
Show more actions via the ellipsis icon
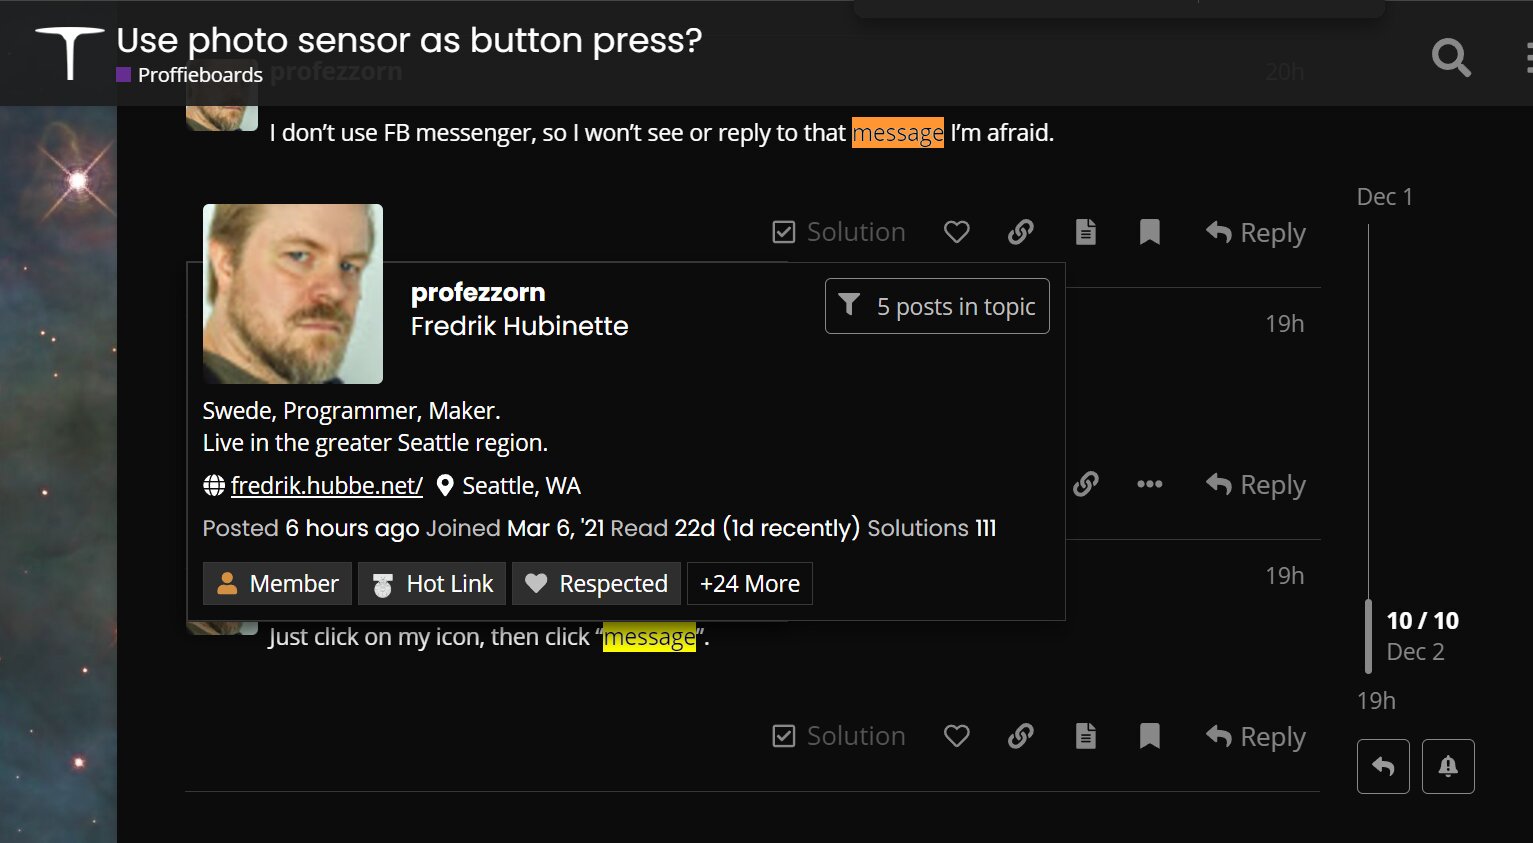click(x=1149, y=484)
